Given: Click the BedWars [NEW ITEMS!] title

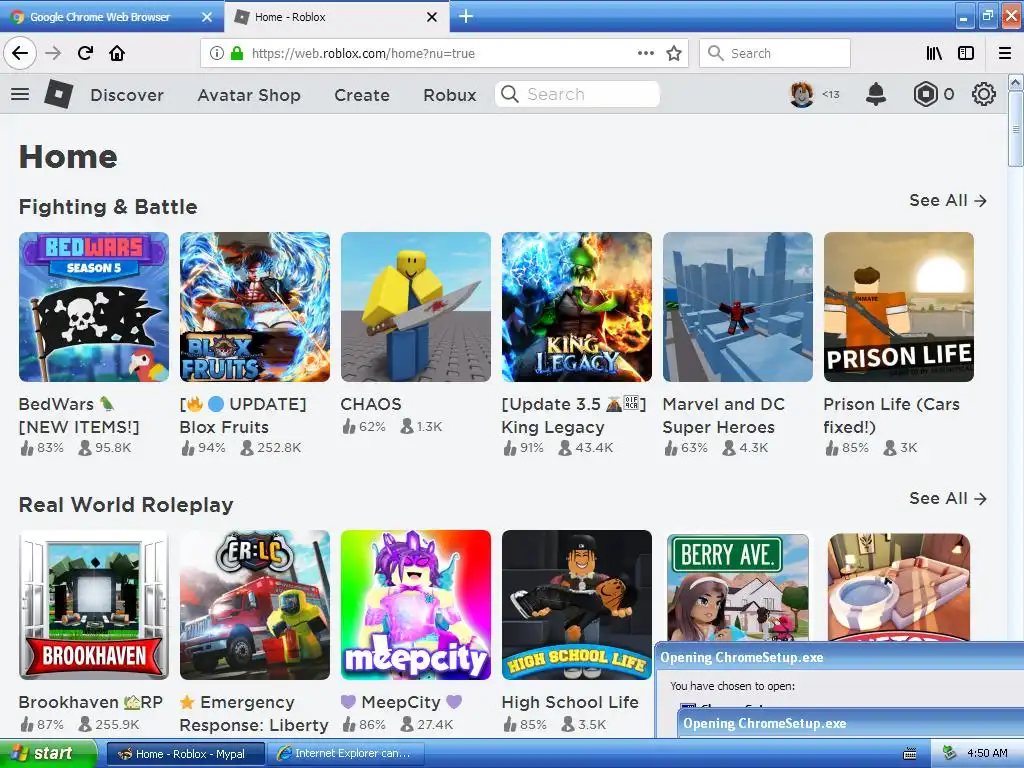Looking at the screenshot, I should pyautogui.click(x=79, y=415).
